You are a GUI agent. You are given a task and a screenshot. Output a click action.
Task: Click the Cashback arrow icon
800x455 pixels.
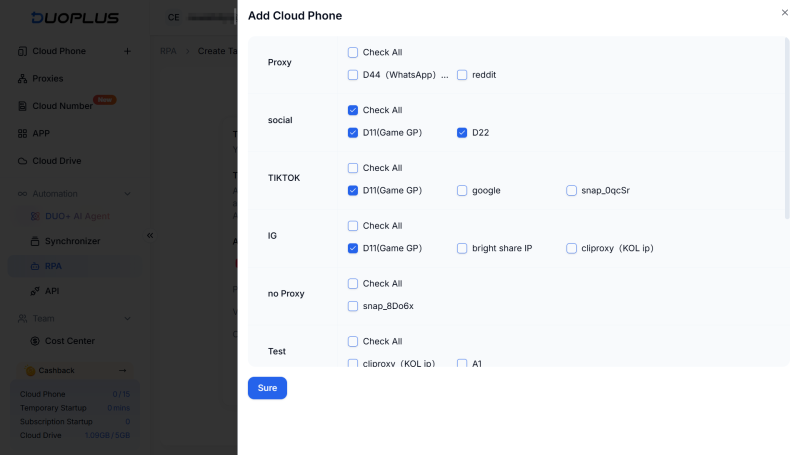(x=122, y=370)
